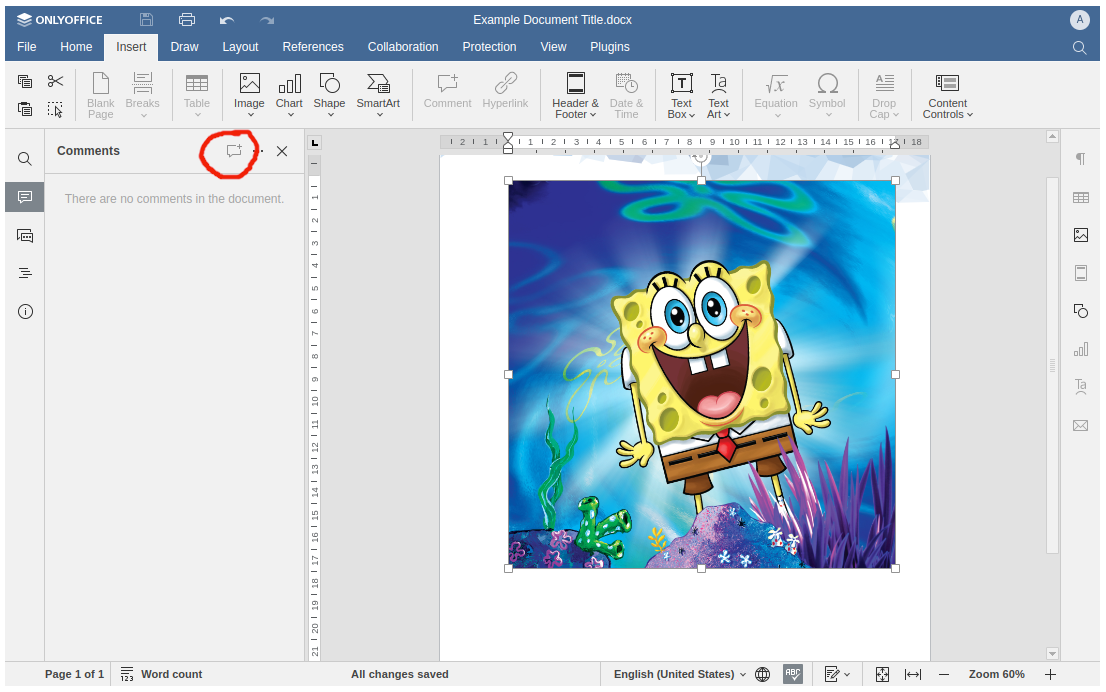The width and height of the screenshot is (1106, 692).
Task: Open the File tab
Action: click(27, 47)
